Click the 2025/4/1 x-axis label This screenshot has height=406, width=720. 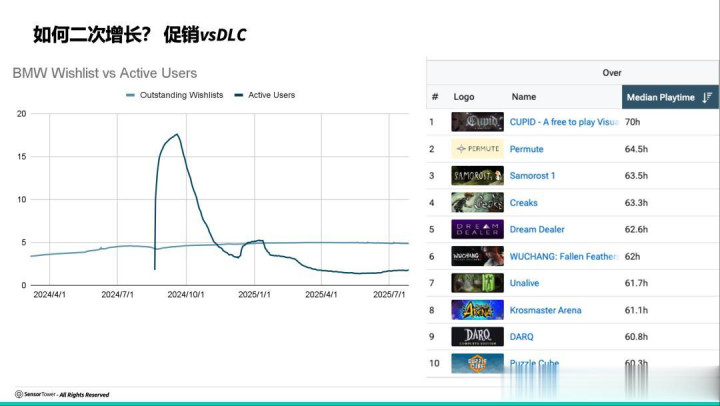[x=321, y=294]
